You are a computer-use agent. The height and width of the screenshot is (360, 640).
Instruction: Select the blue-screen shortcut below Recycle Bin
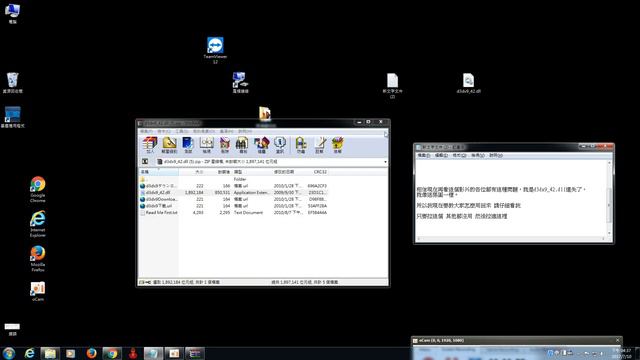13,117
